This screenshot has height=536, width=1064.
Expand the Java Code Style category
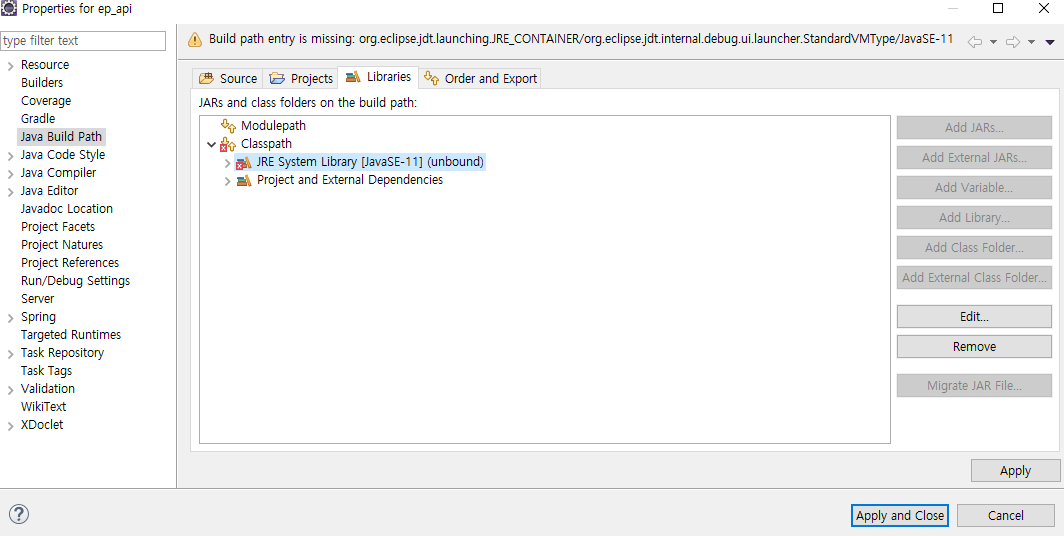pyautogui.click(x=10, y=156)
